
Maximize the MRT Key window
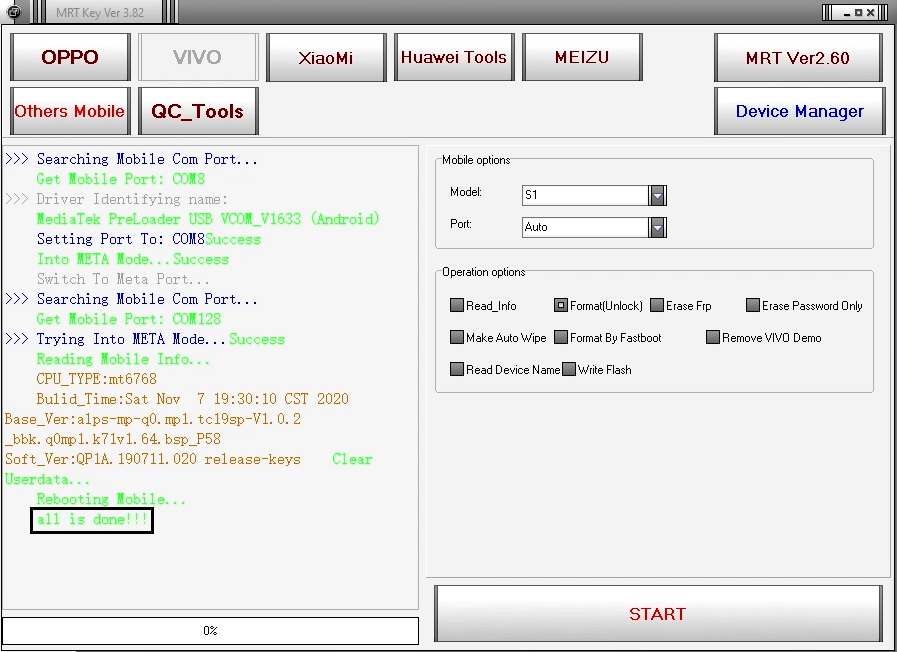pyautogui.click(x=859, y=13)
